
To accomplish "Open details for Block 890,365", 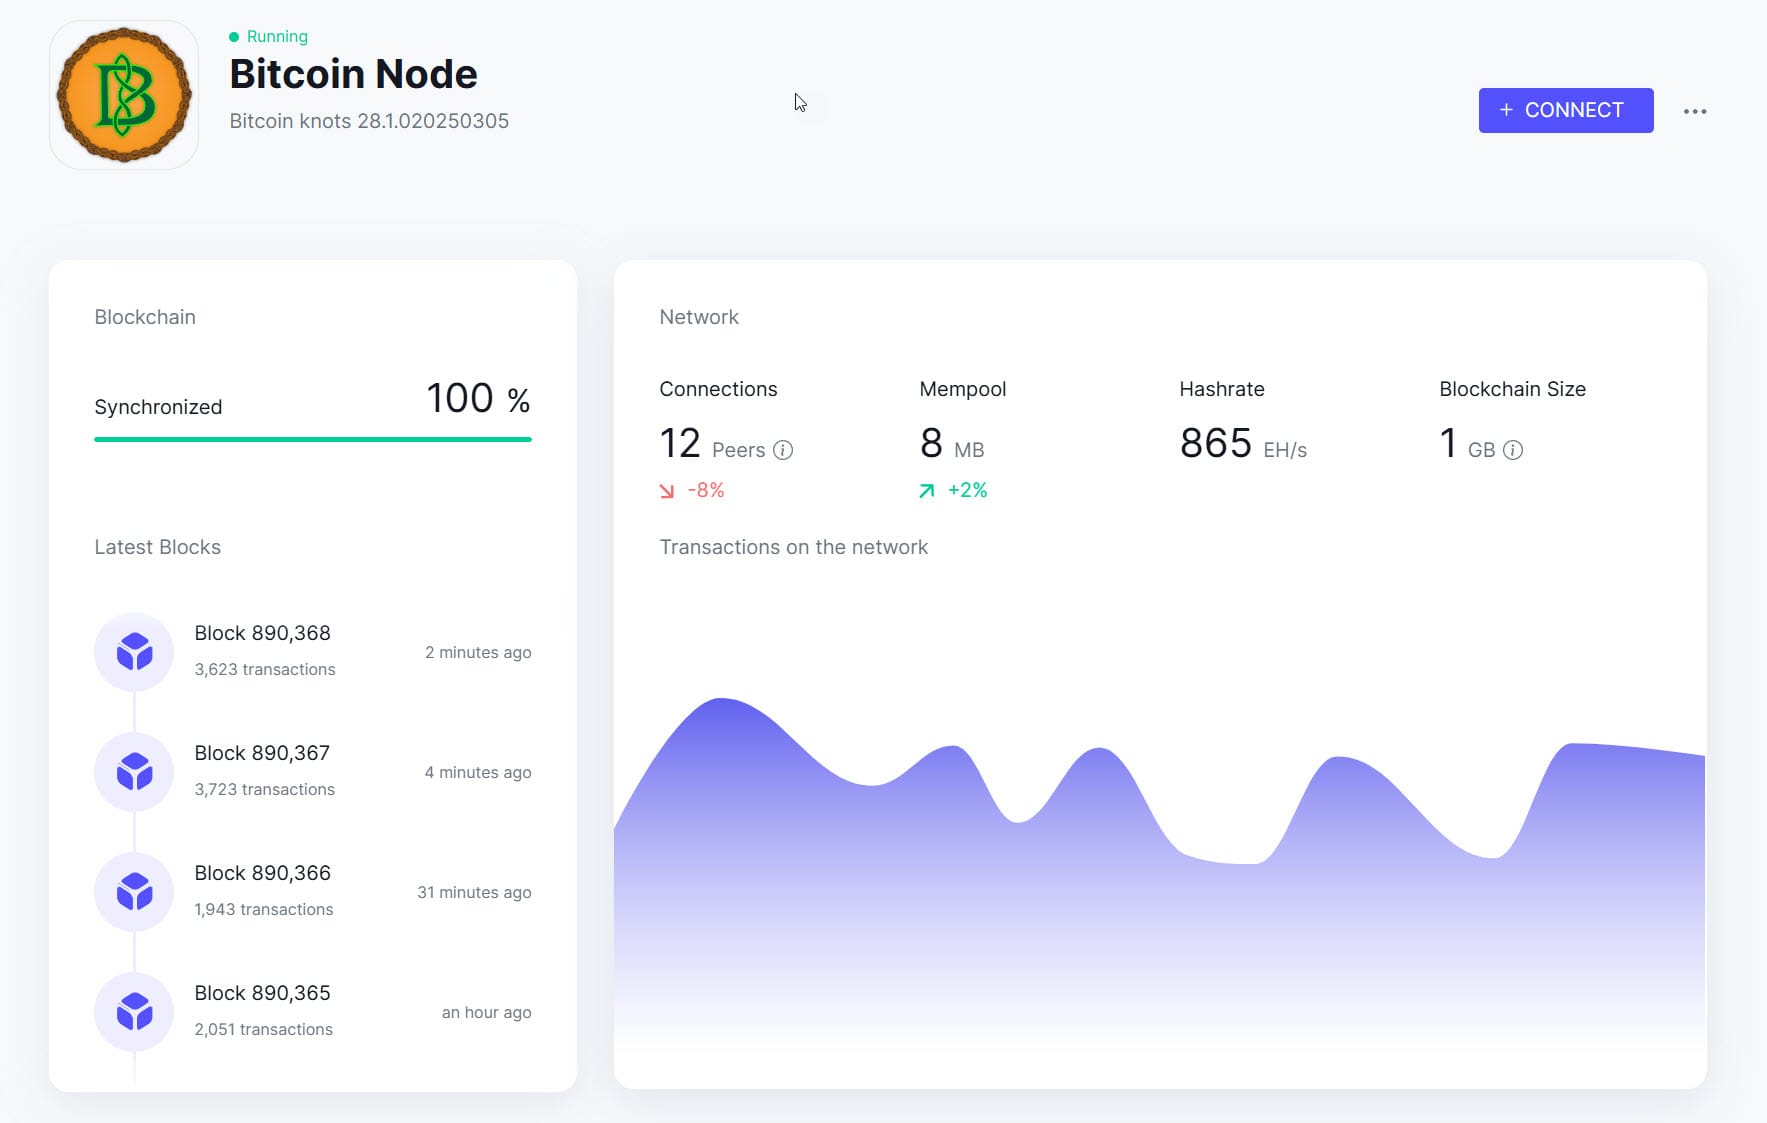I will pos(262,992).
